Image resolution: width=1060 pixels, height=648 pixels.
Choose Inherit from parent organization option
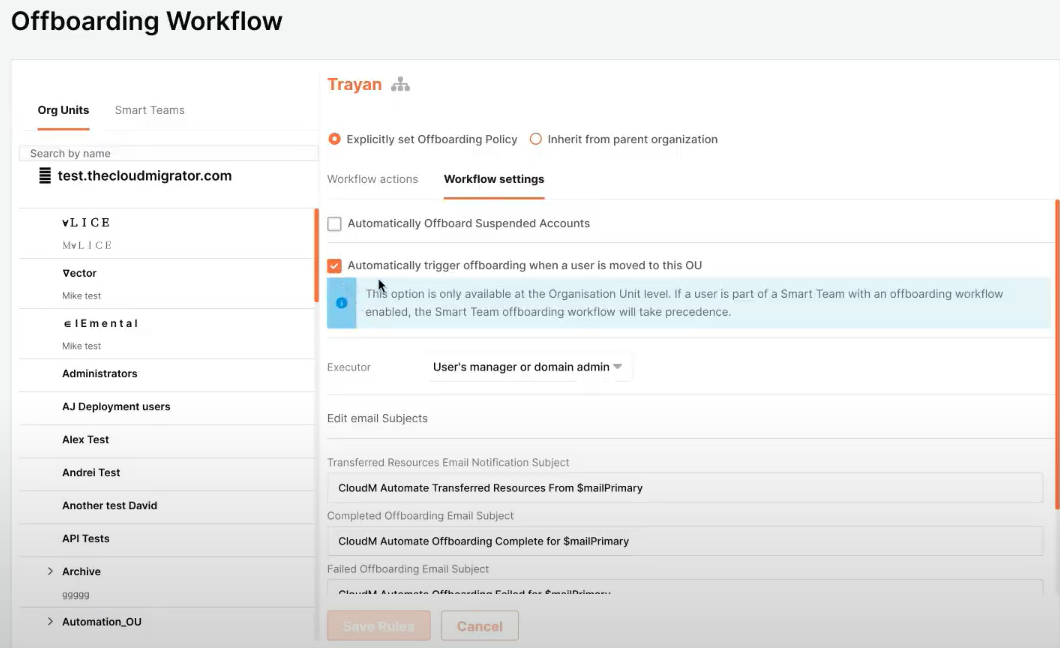[x=536, y=139]
